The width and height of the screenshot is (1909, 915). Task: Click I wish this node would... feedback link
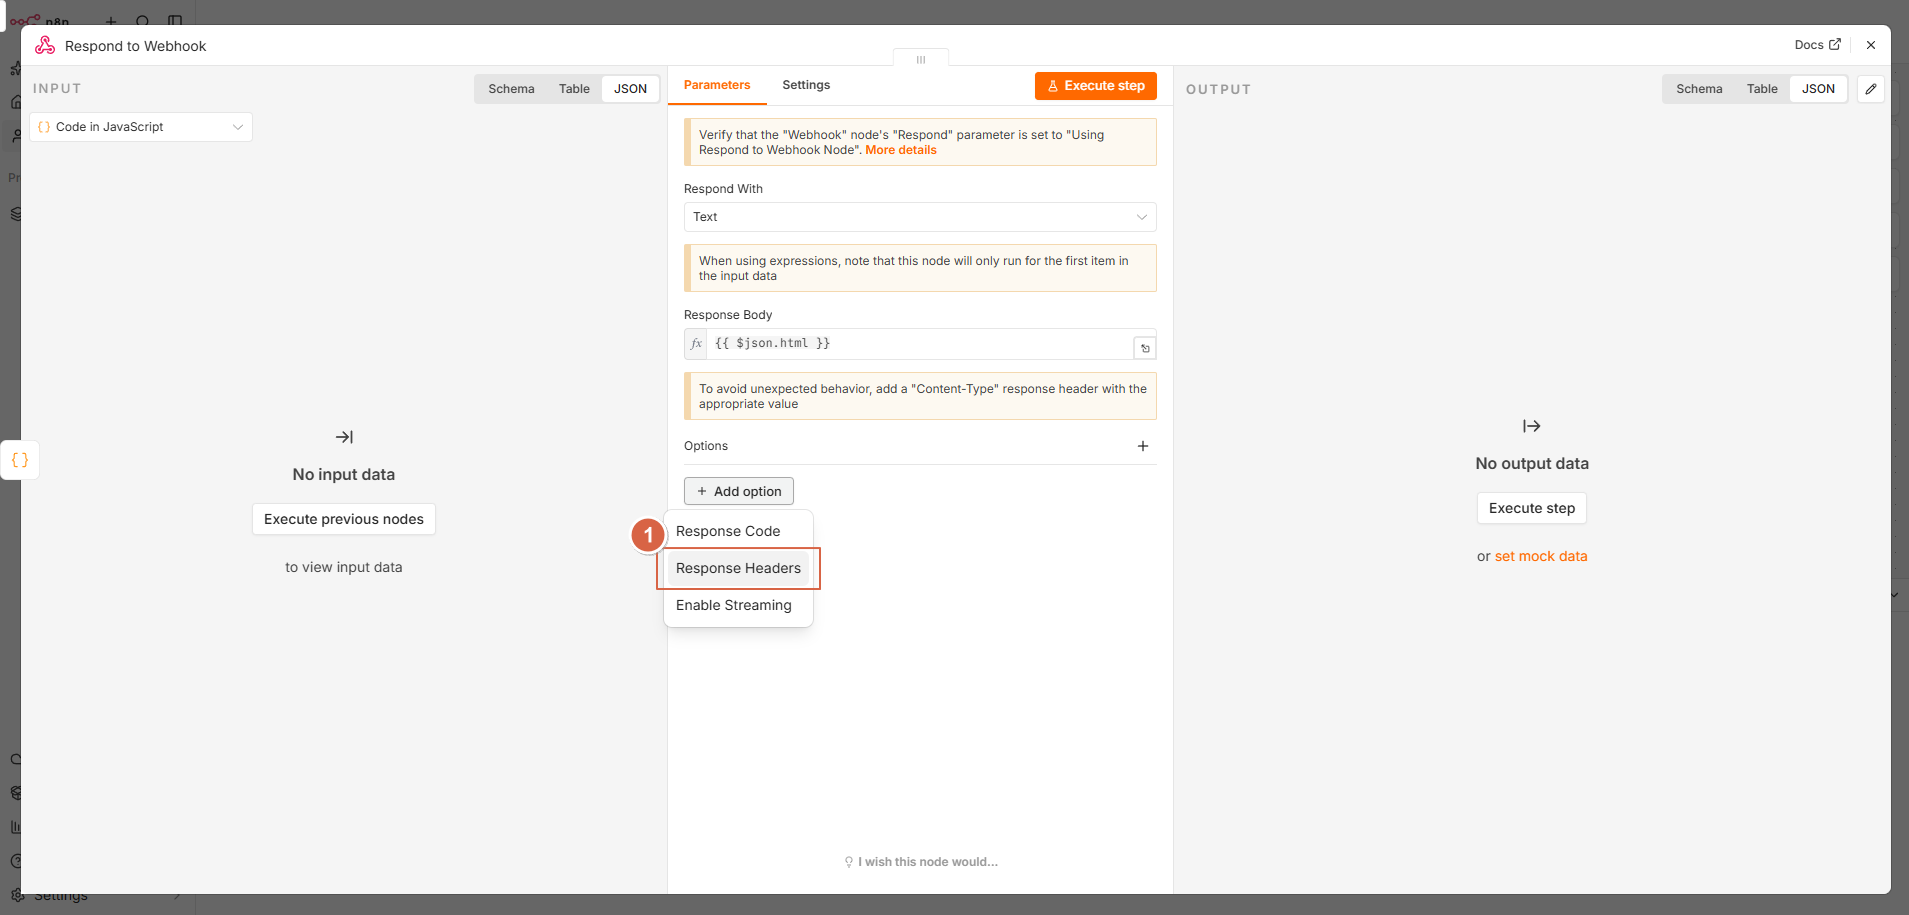point(921,862)
